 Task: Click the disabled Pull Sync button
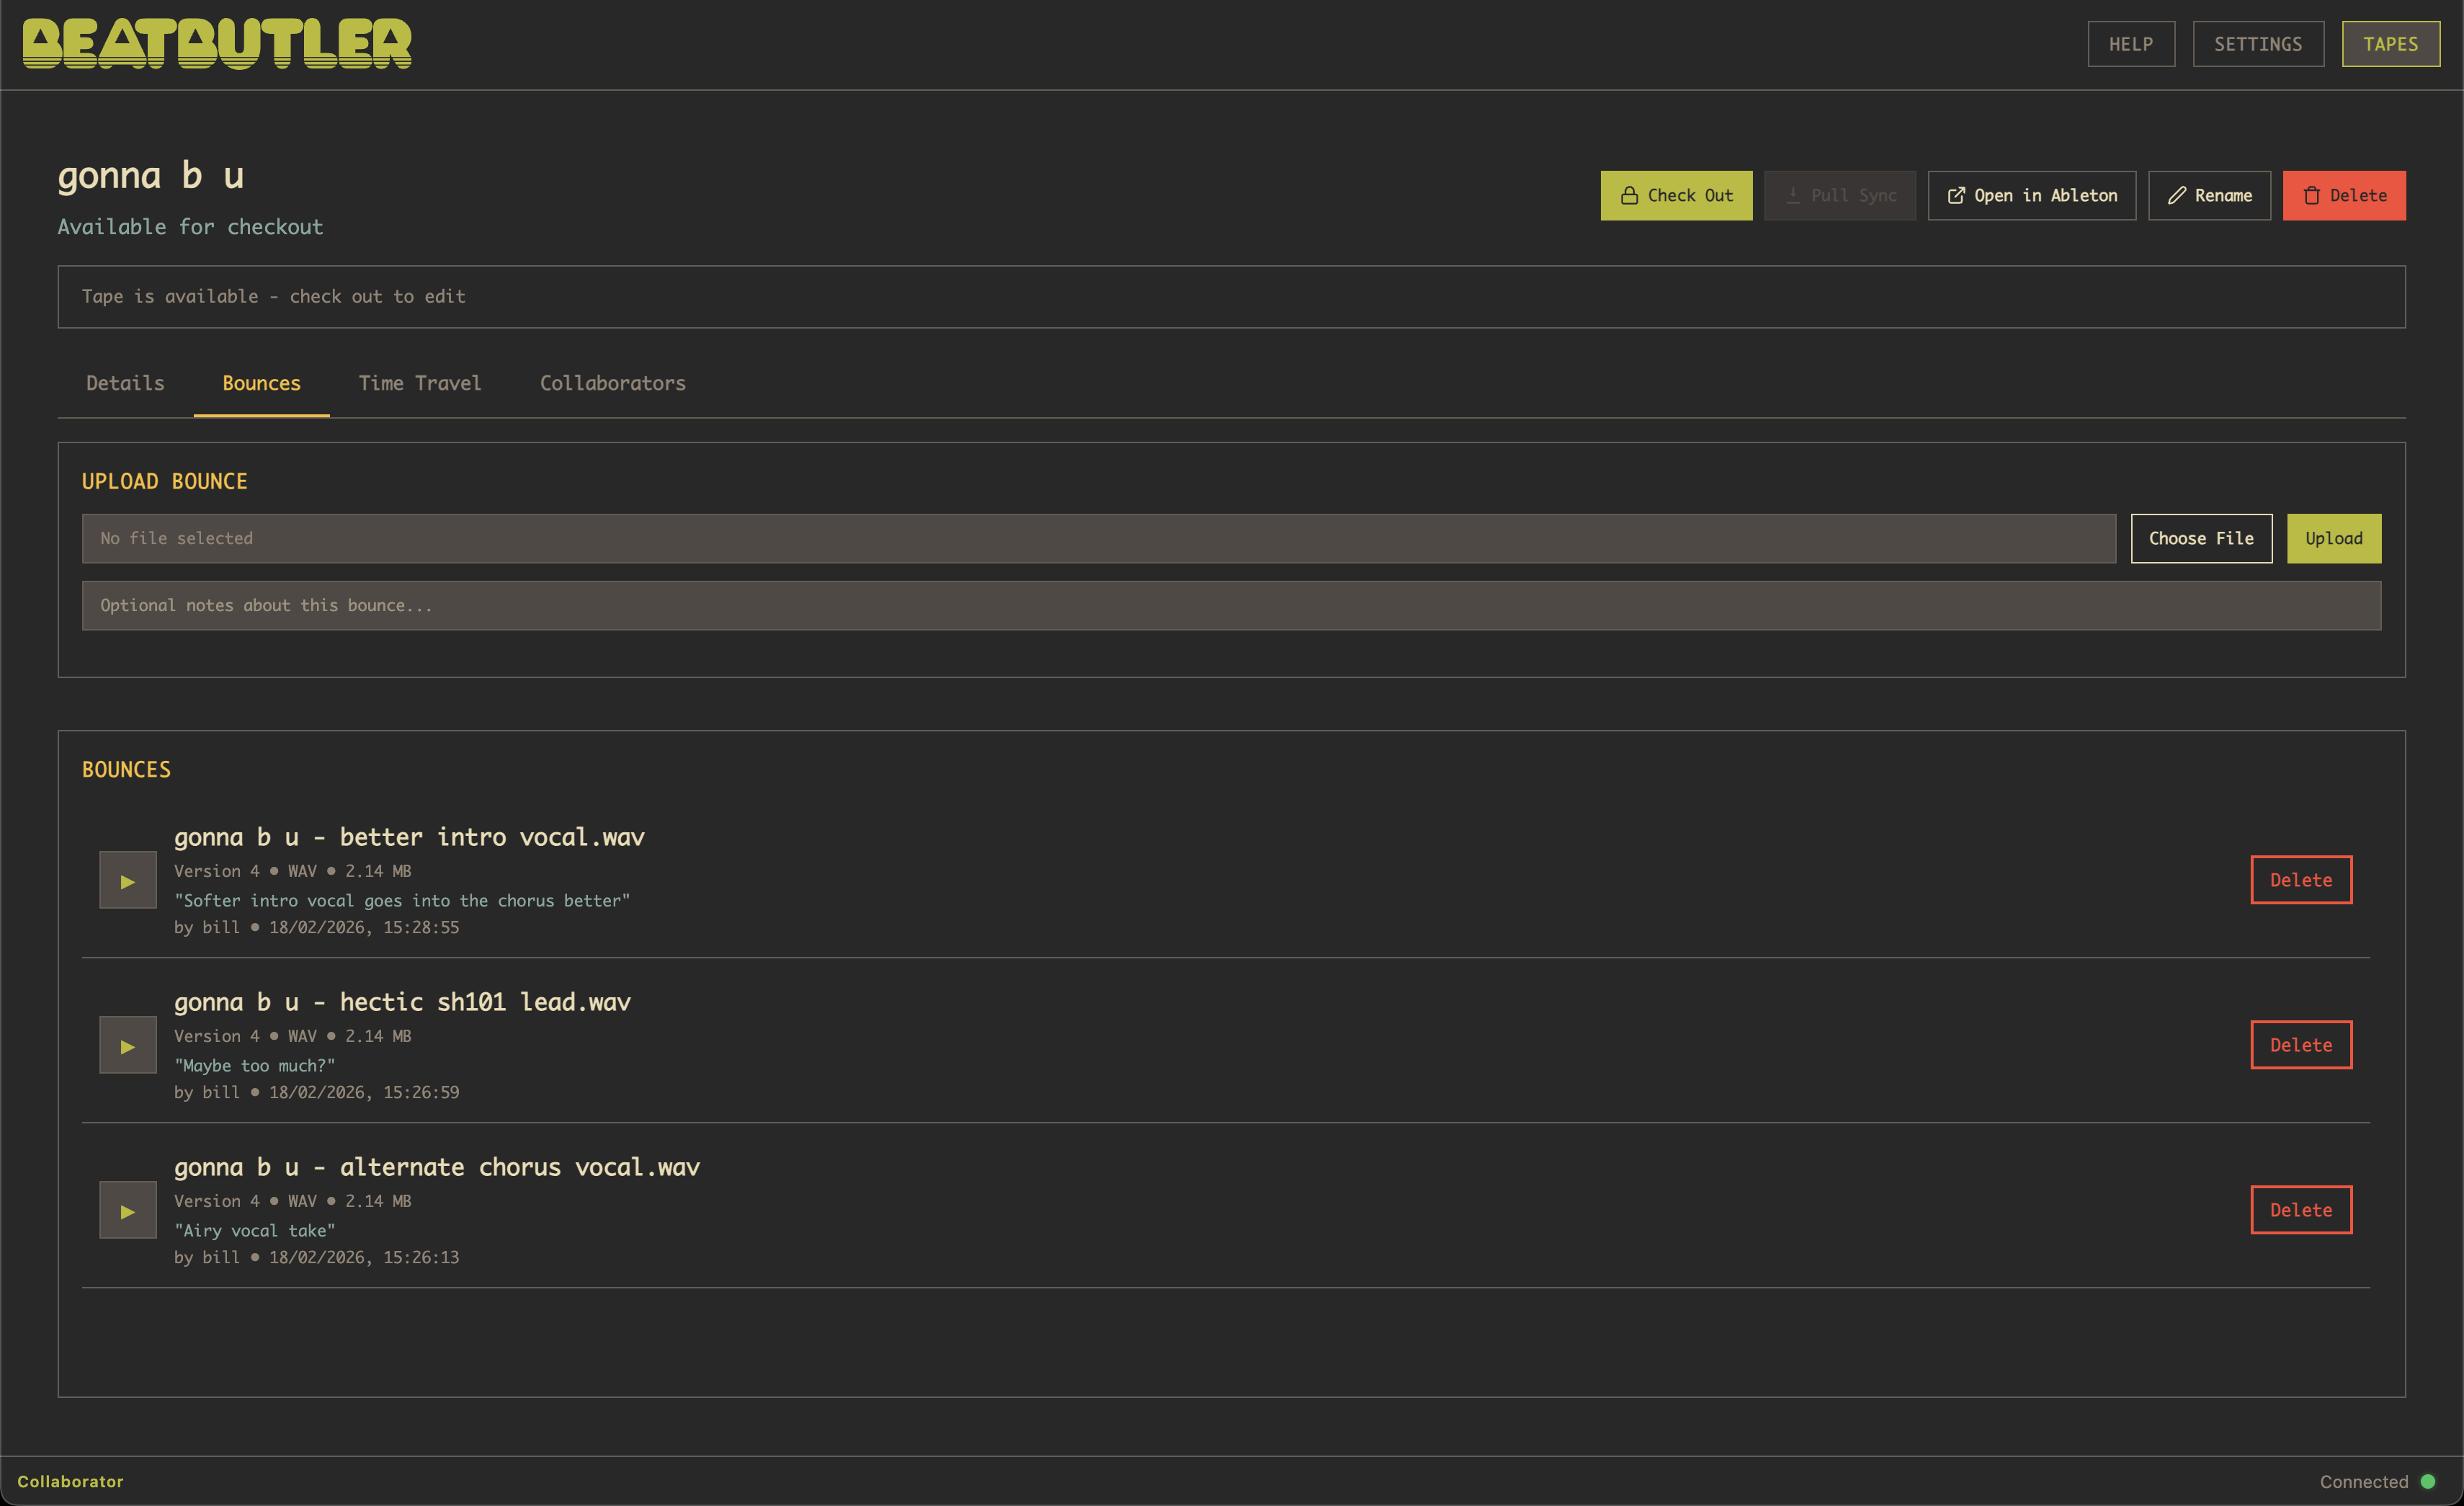pos(1840,195)
